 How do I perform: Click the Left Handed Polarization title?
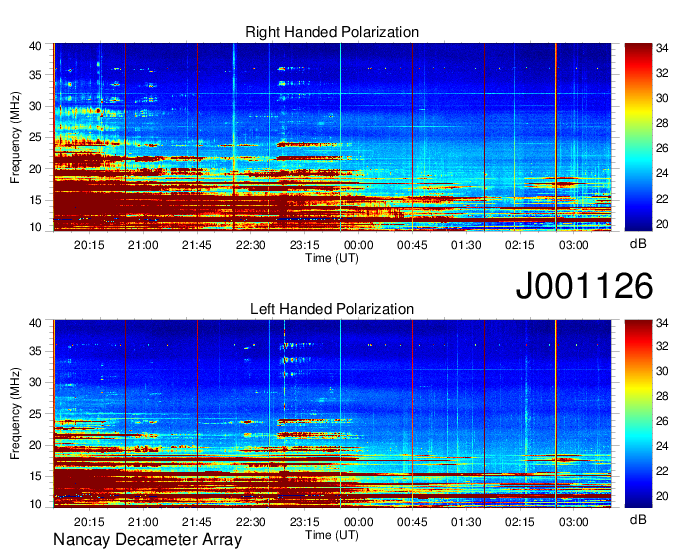[332, 309]
